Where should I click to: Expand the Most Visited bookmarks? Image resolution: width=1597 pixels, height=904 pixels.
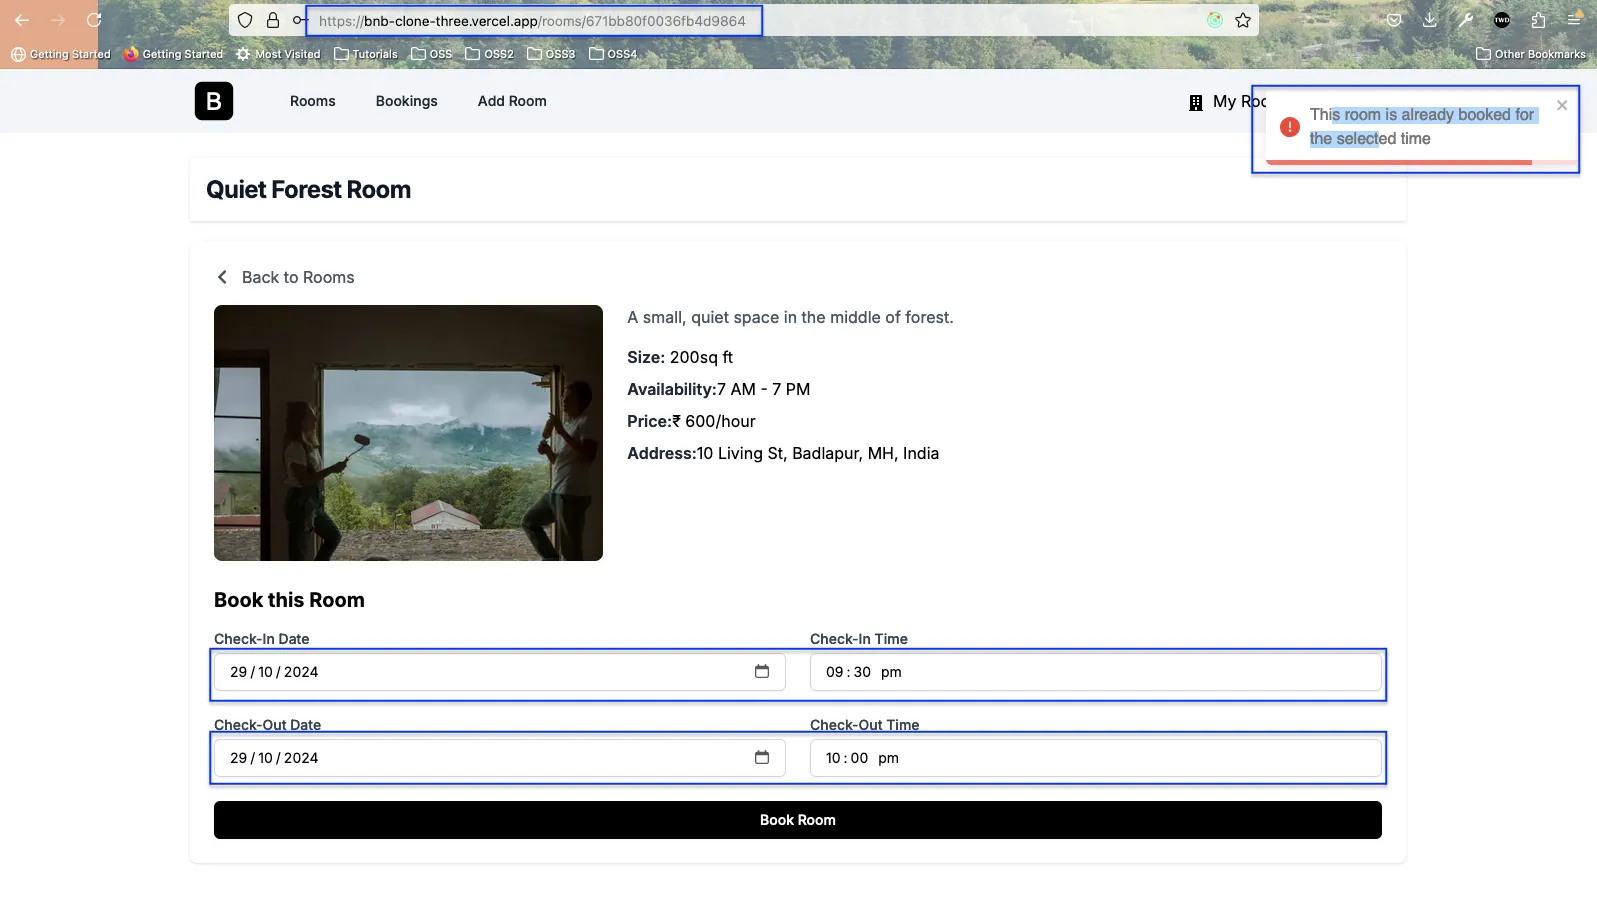pyautogui.click(x=278, y=54)
